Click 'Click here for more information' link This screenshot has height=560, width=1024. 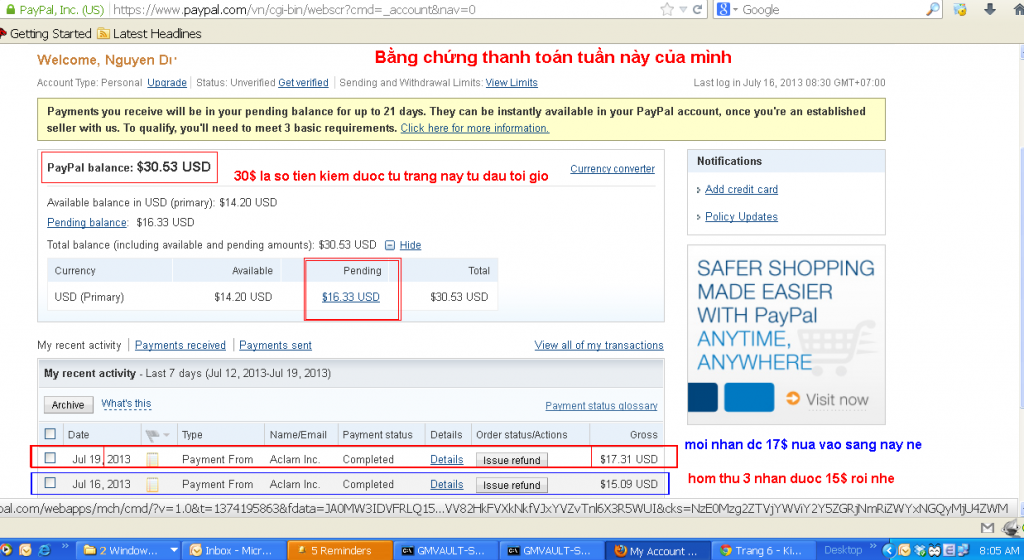475,129
